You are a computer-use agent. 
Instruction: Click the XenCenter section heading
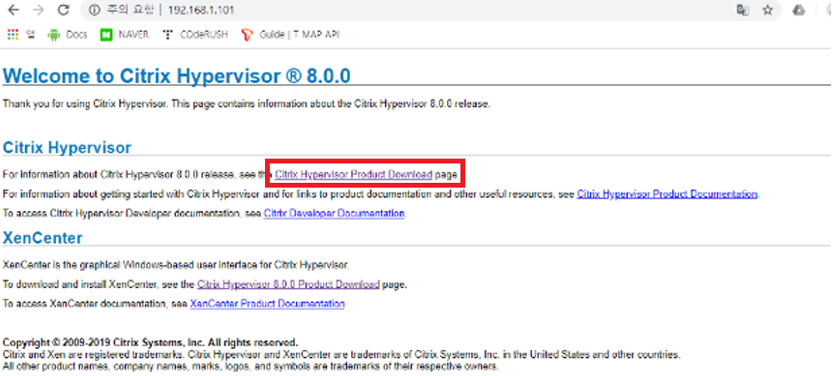pos(43,237)
